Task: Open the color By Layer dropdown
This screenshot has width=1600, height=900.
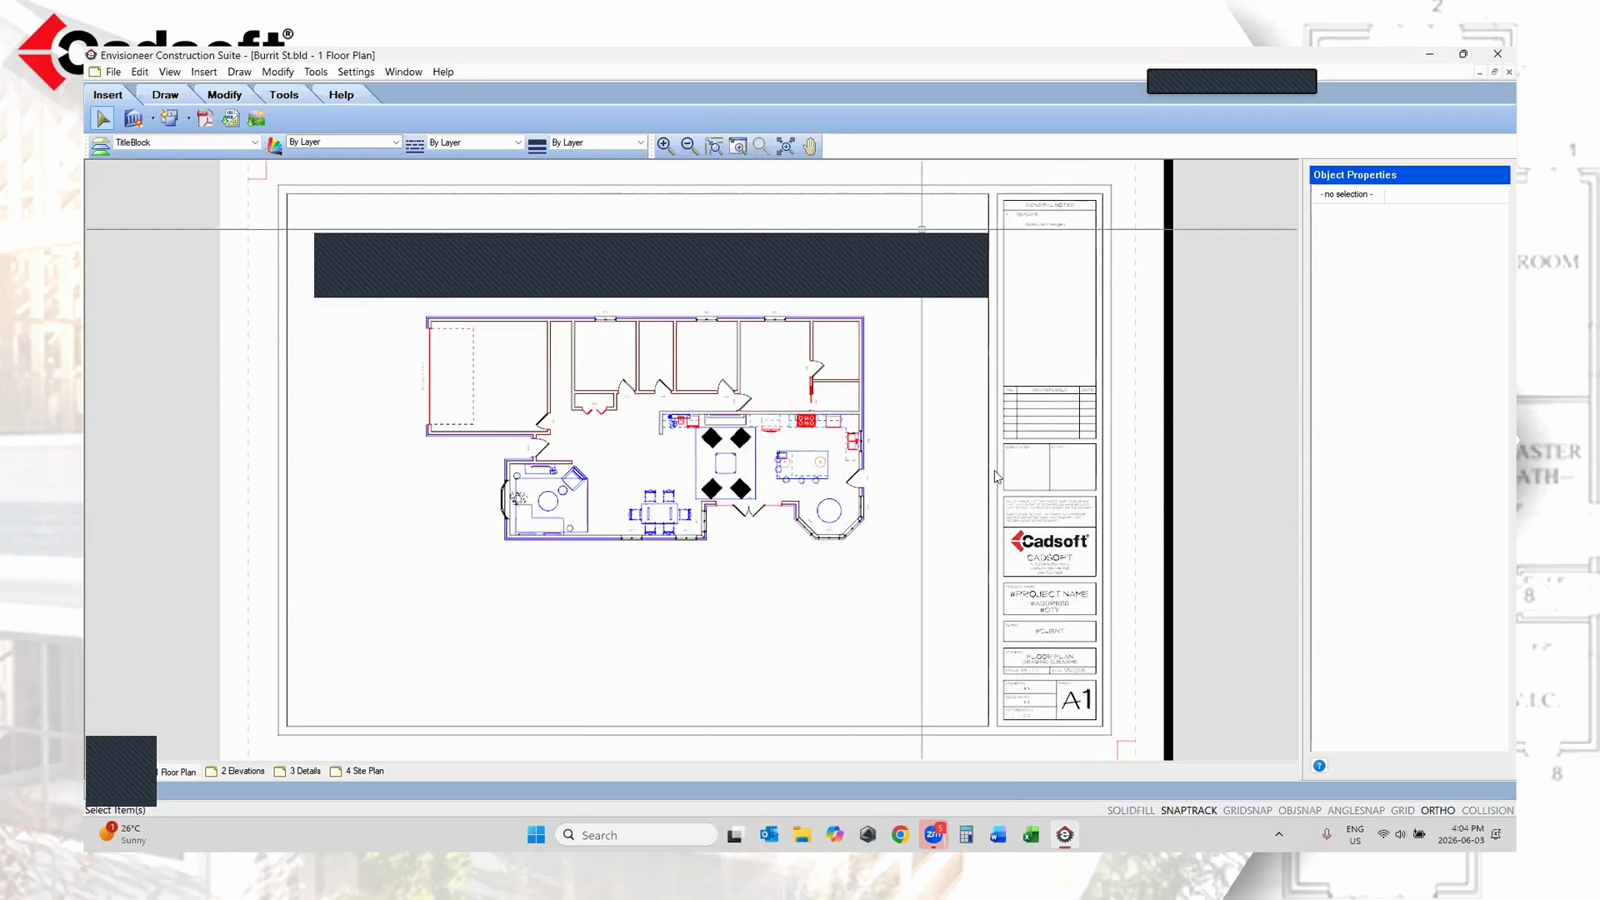Action: click(x=343, y=143)
